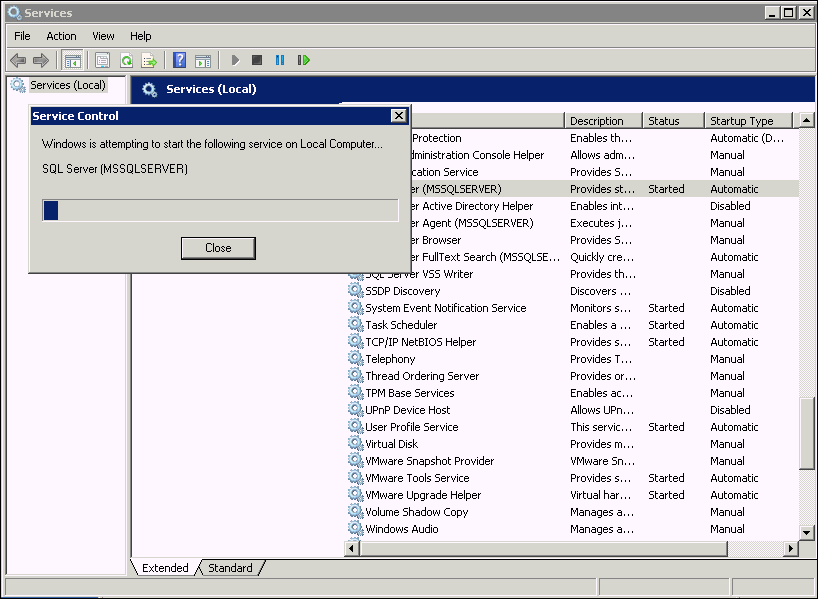Switch to the Standard tab

[x=230, y=568]
